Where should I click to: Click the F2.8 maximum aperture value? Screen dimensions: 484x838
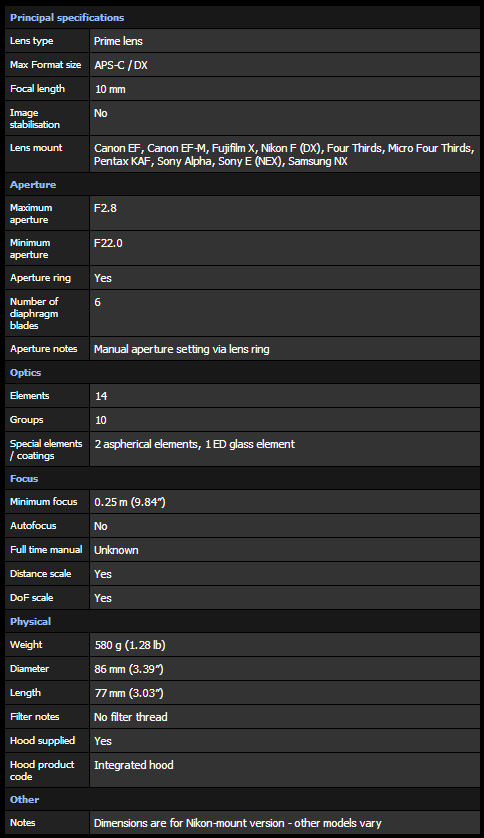[105, 208]
